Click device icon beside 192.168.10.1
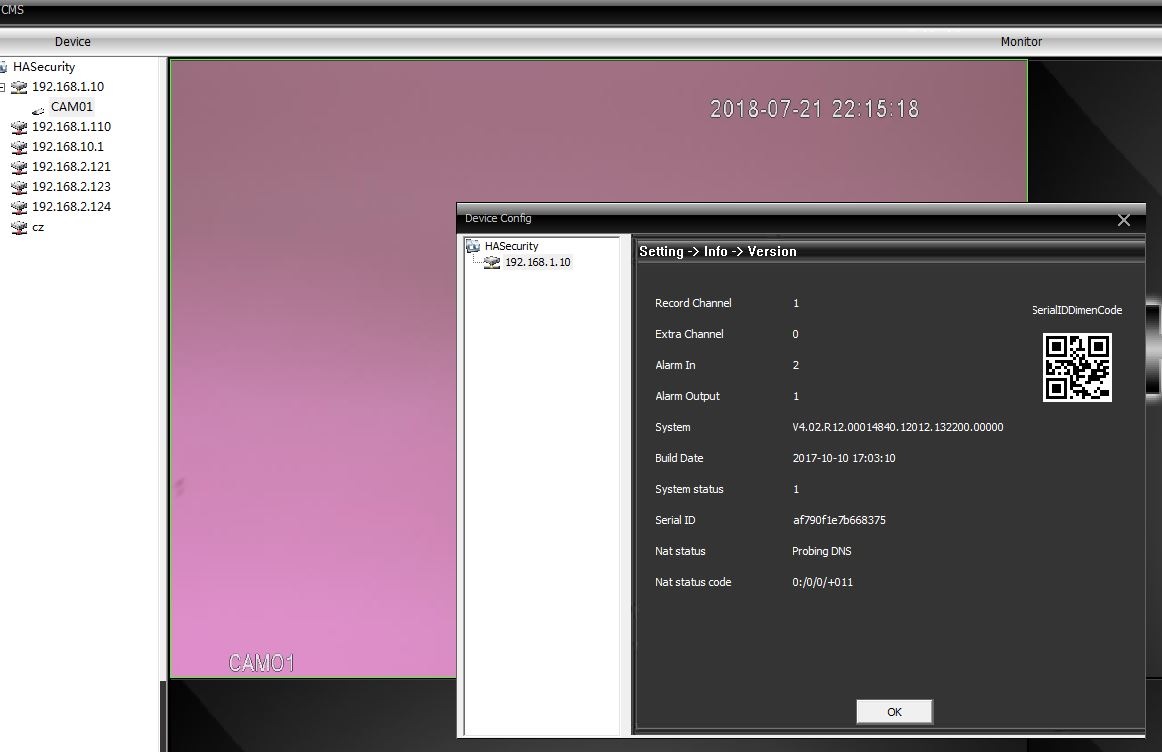Screen dimensions: 1162x752 tap(19, 147)
